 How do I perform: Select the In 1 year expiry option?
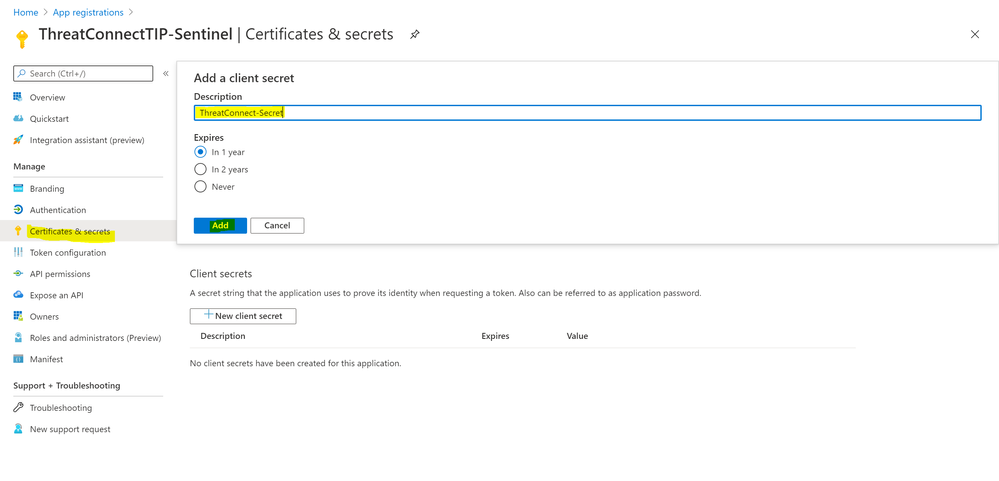tap(200, 152)
